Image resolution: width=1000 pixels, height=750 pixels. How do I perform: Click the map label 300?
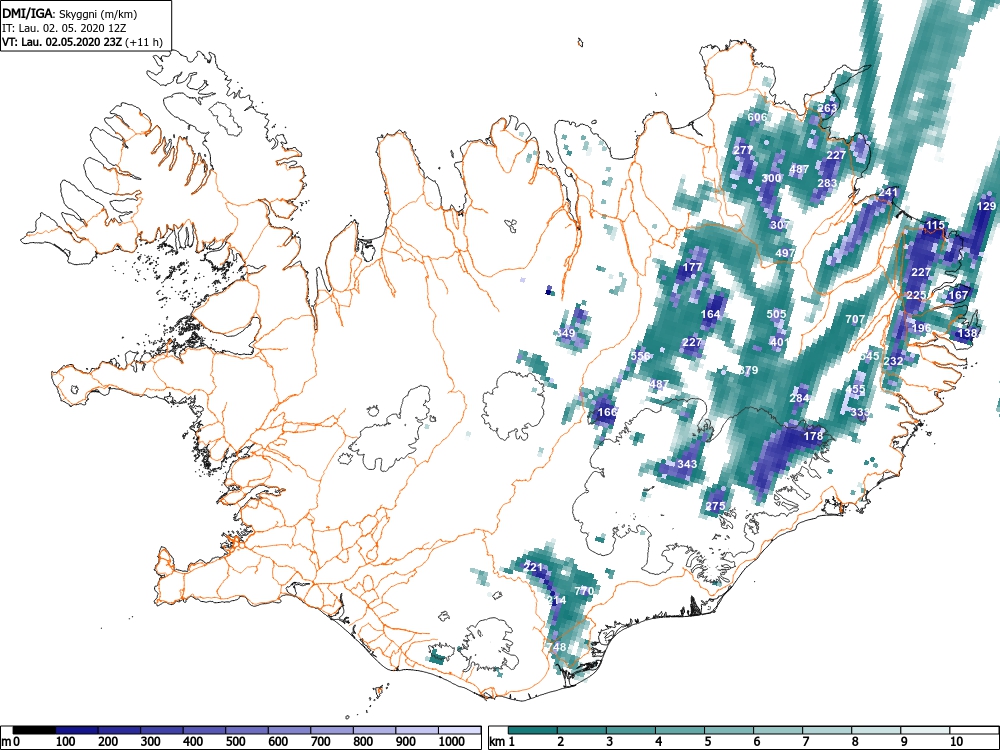click(771, 178)
